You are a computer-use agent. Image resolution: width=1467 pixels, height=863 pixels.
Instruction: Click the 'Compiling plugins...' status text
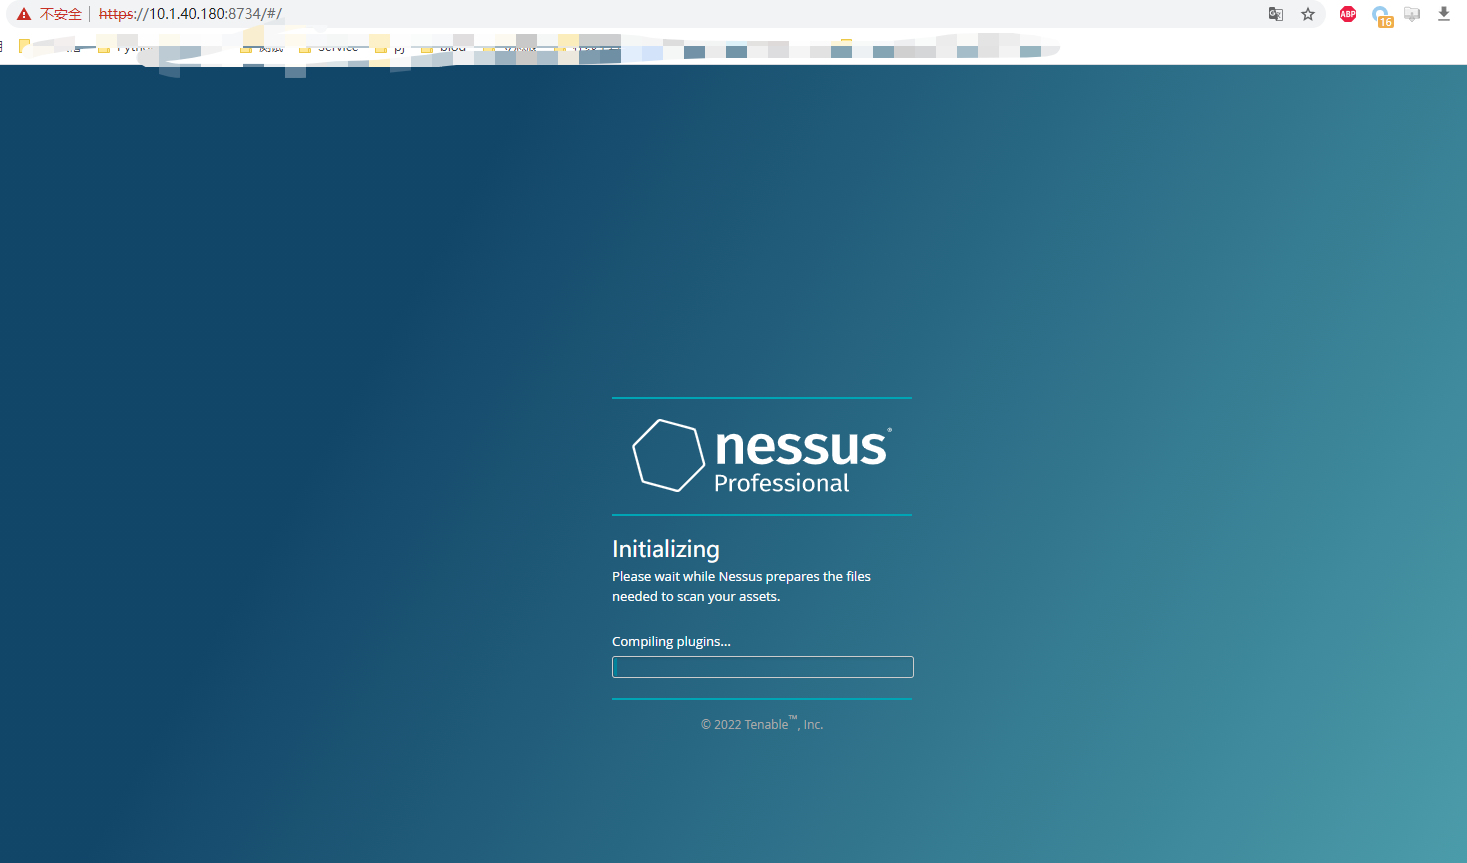click(671, 642)
